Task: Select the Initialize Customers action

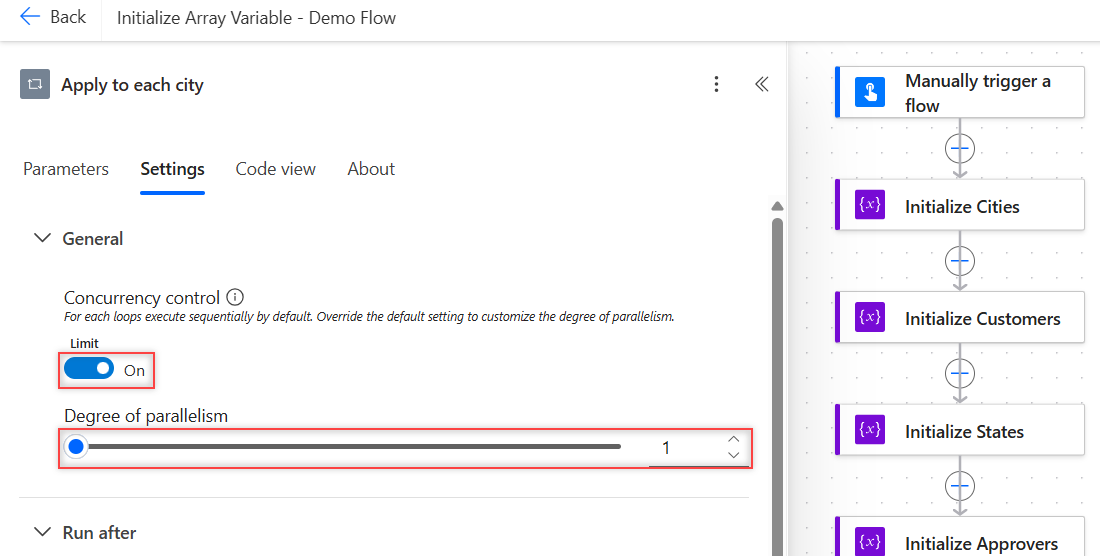Action: 960,317
